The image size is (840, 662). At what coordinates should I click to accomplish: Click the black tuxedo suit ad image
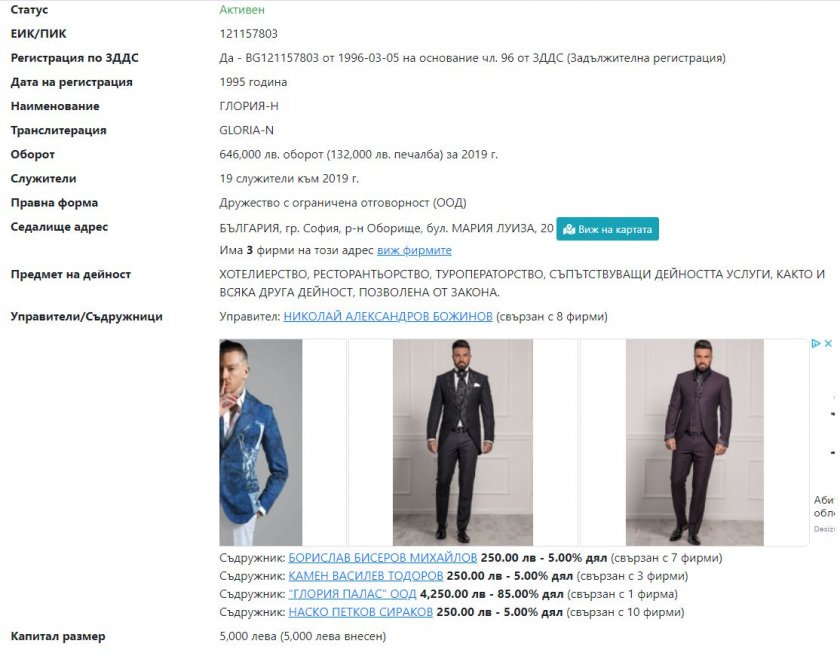[463, 442]
